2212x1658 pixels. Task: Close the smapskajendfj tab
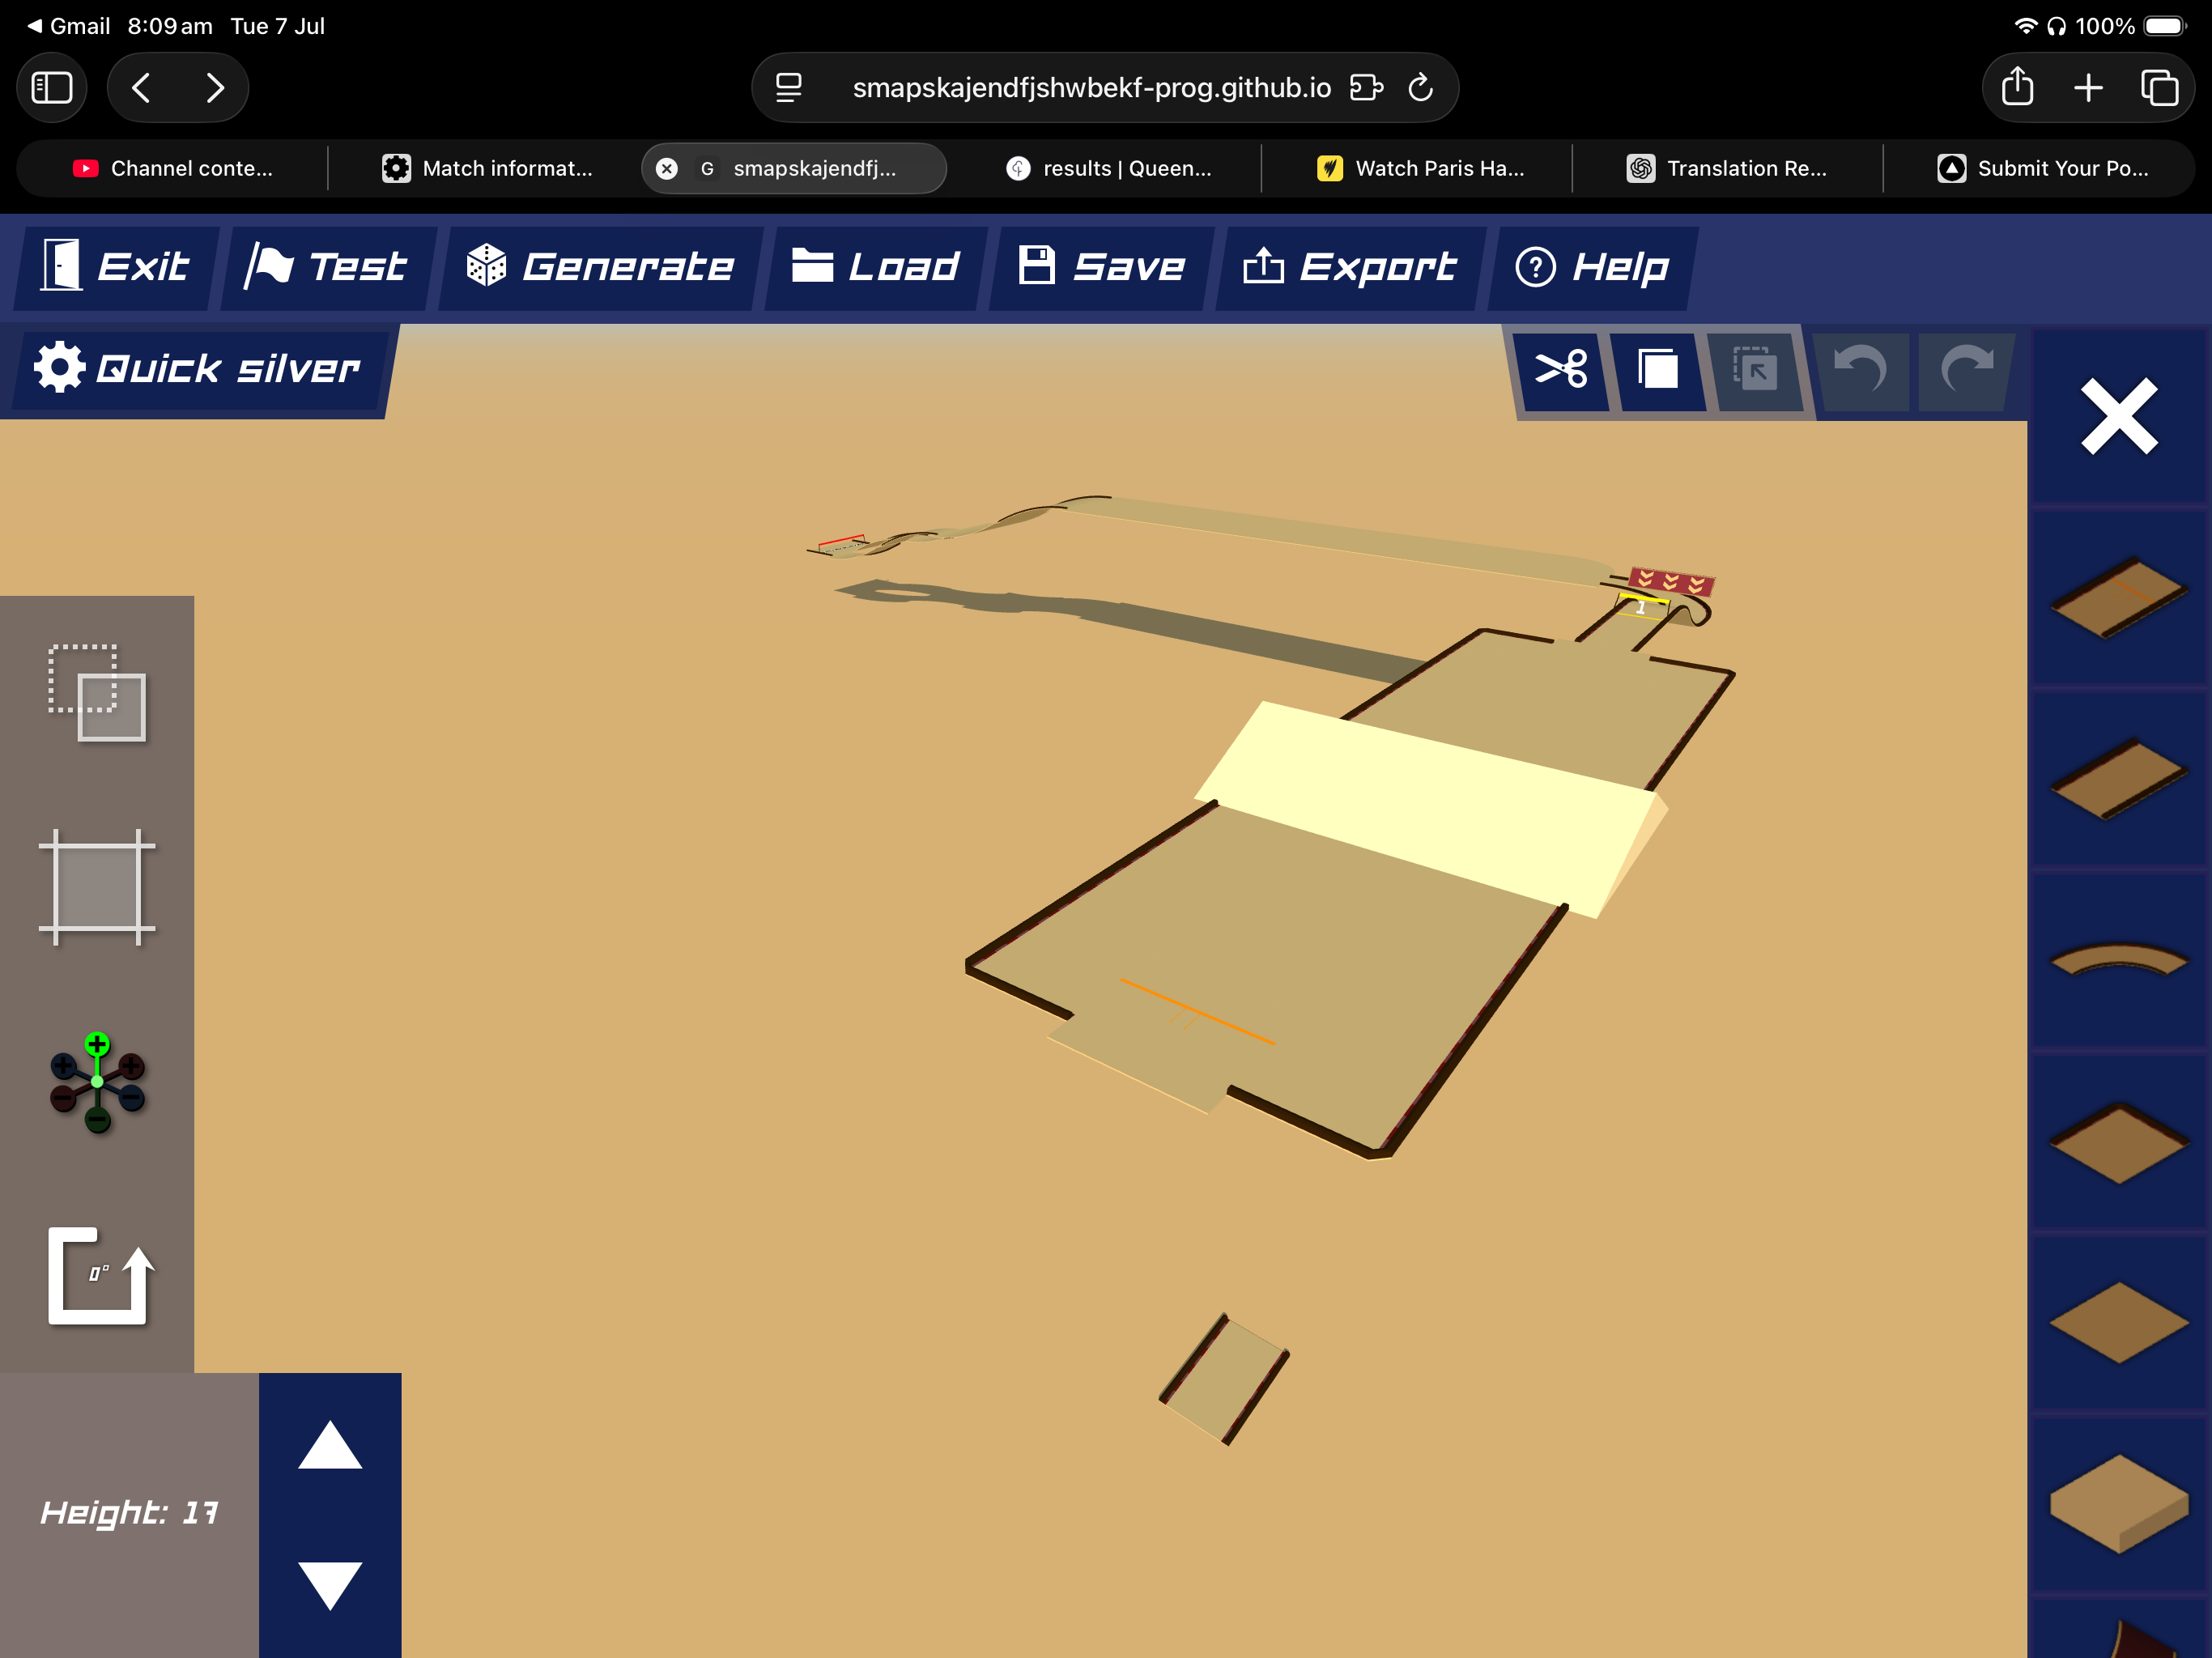(667, 169)
